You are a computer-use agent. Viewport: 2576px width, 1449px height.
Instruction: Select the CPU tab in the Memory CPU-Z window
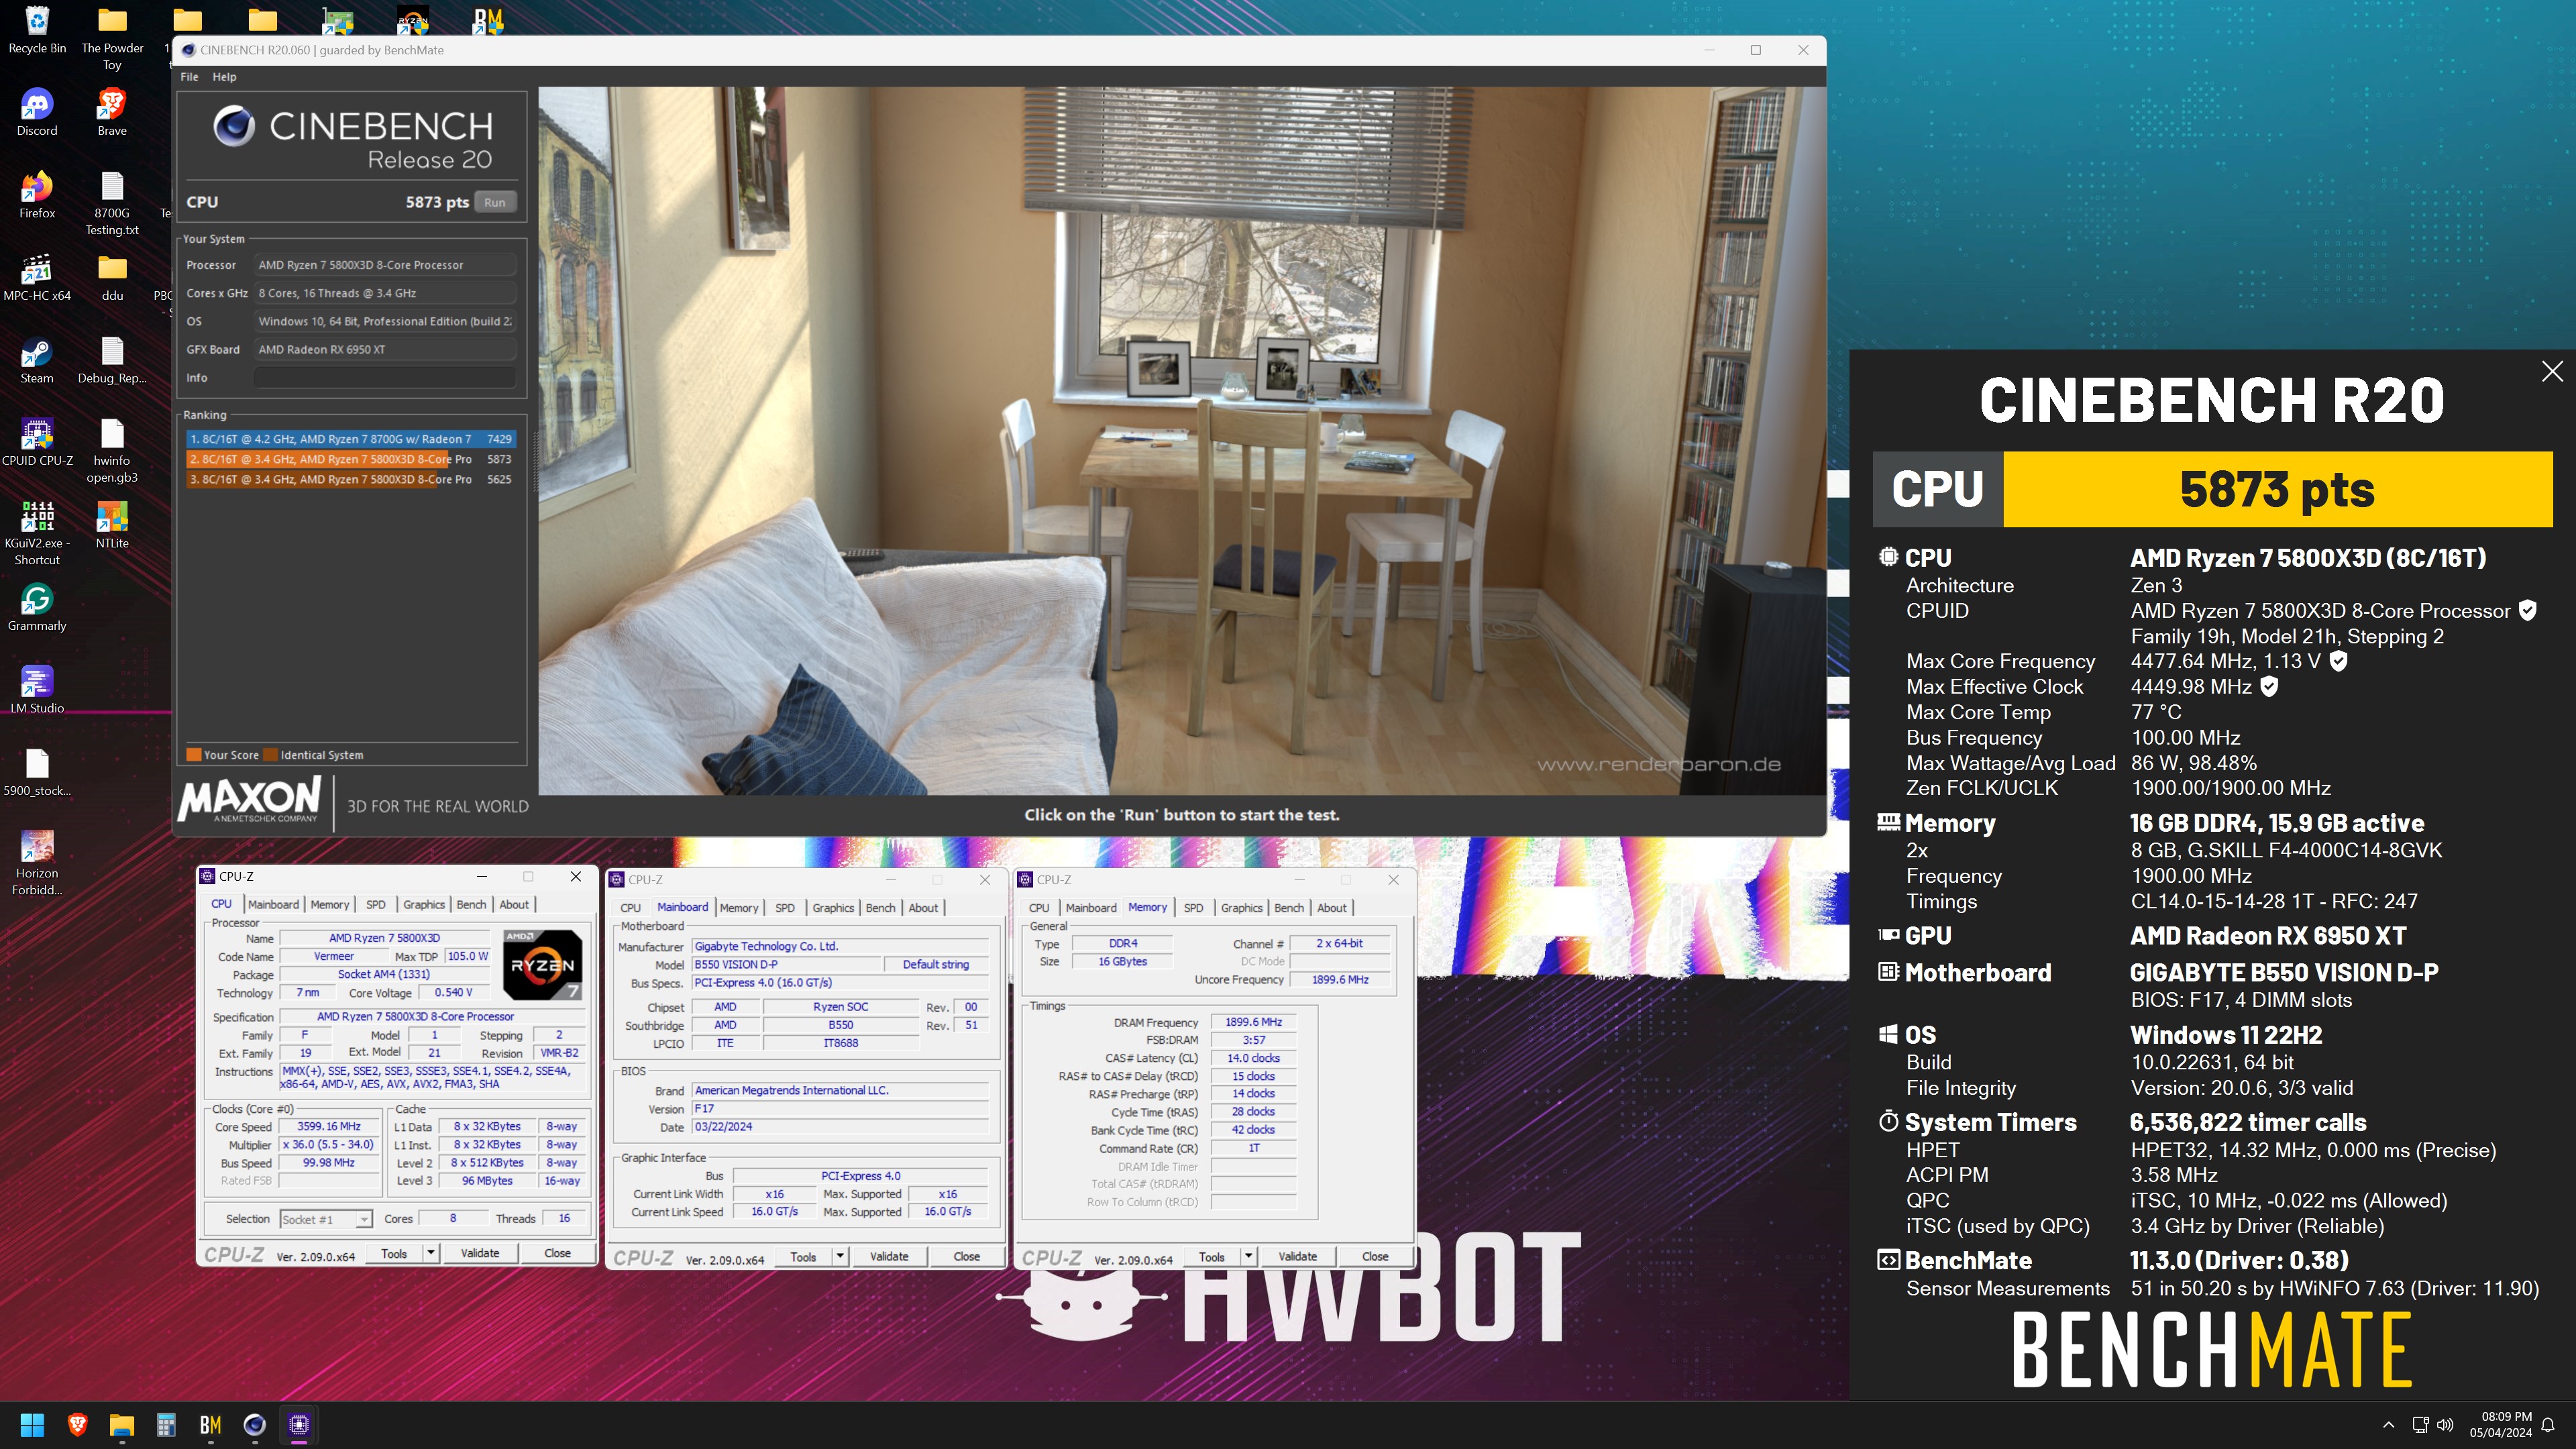point(1039,908)
